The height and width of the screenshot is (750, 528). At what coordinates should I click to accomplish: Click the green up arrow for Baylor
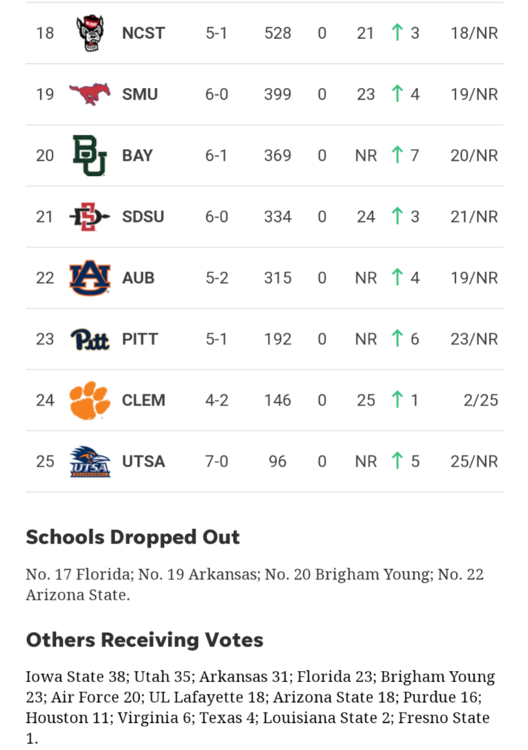(x=397, y=155)
